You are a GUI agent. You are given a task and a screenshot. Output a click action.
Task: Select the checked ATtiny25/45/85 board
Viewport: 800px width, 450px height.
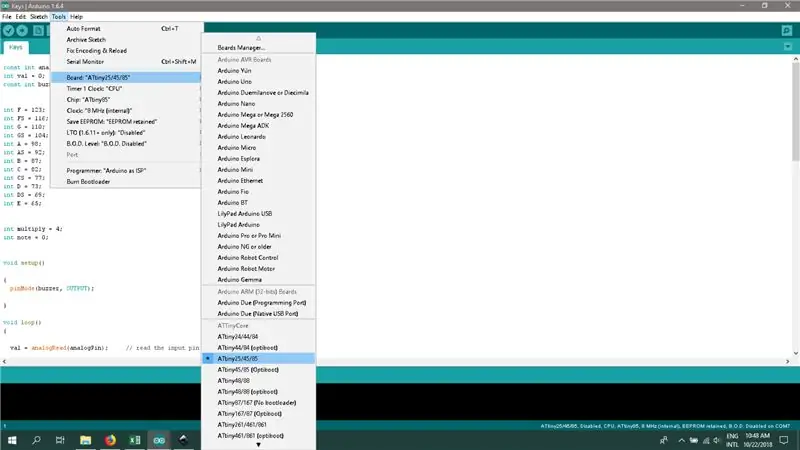(x=259, y=359)
